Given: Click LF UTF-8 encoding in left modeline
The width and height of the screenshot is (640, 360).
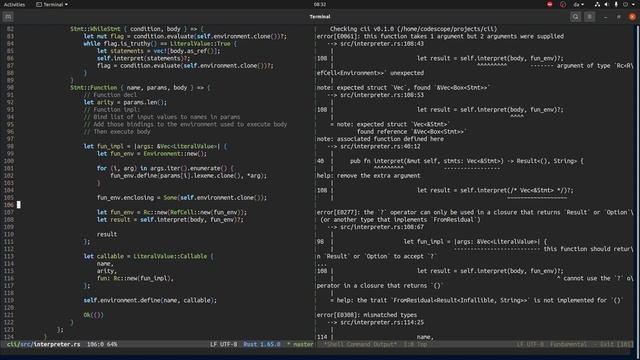Looking at the screenshot, I should click(x=224, y=344).
